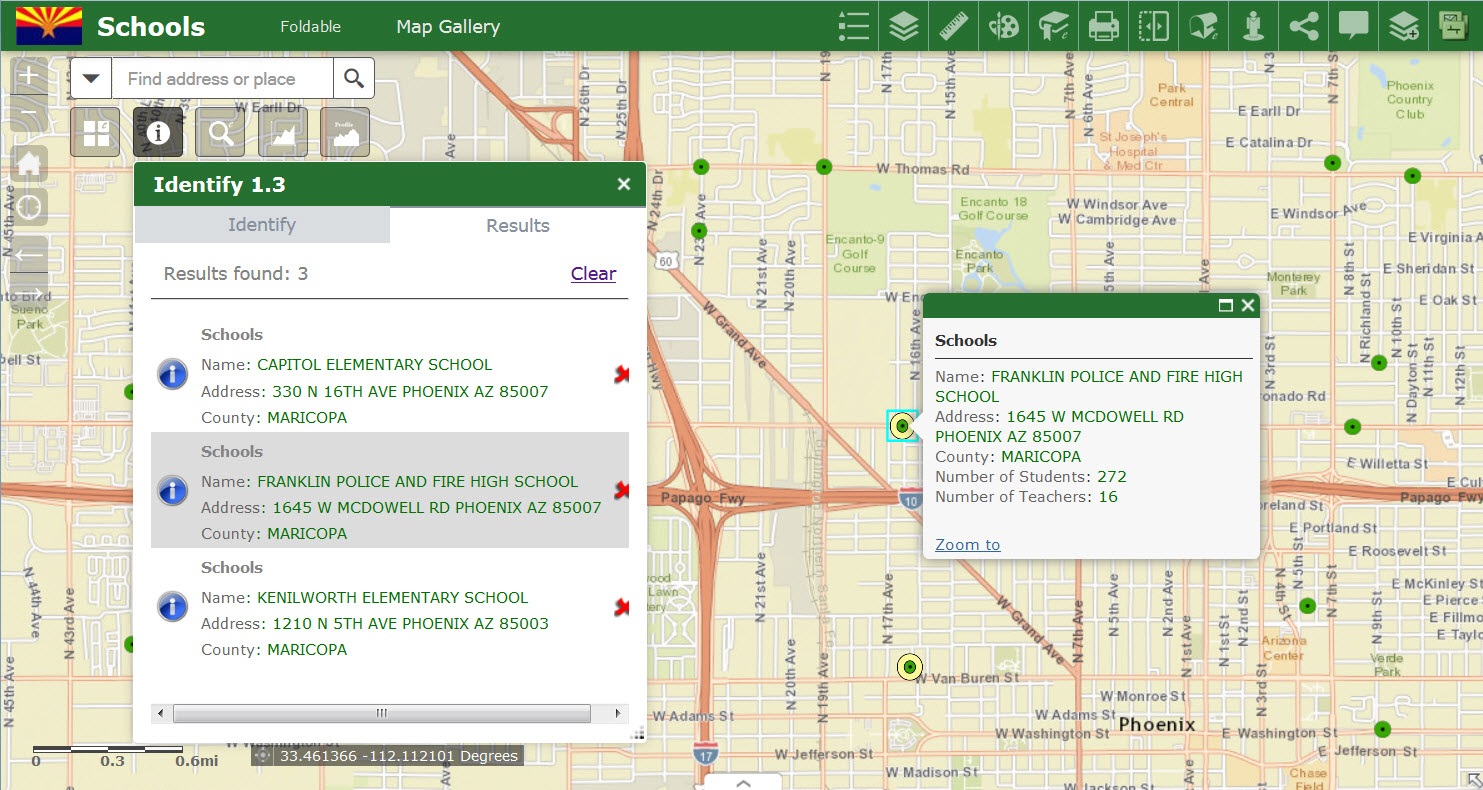Click the Share icon
This screenshot has height=790, width=1483.
(x=1303, y=26)
